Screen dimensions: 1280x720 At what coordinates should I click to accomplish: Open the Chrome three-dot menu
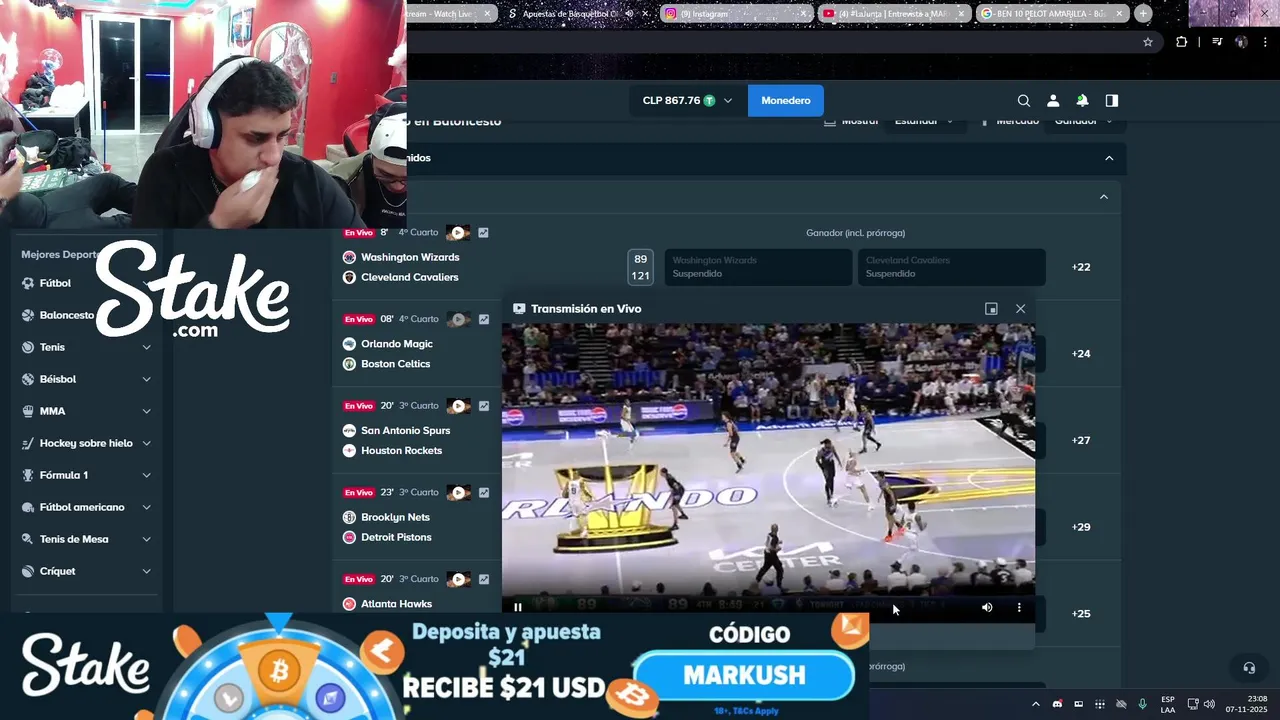click(x=1265, y=42)
